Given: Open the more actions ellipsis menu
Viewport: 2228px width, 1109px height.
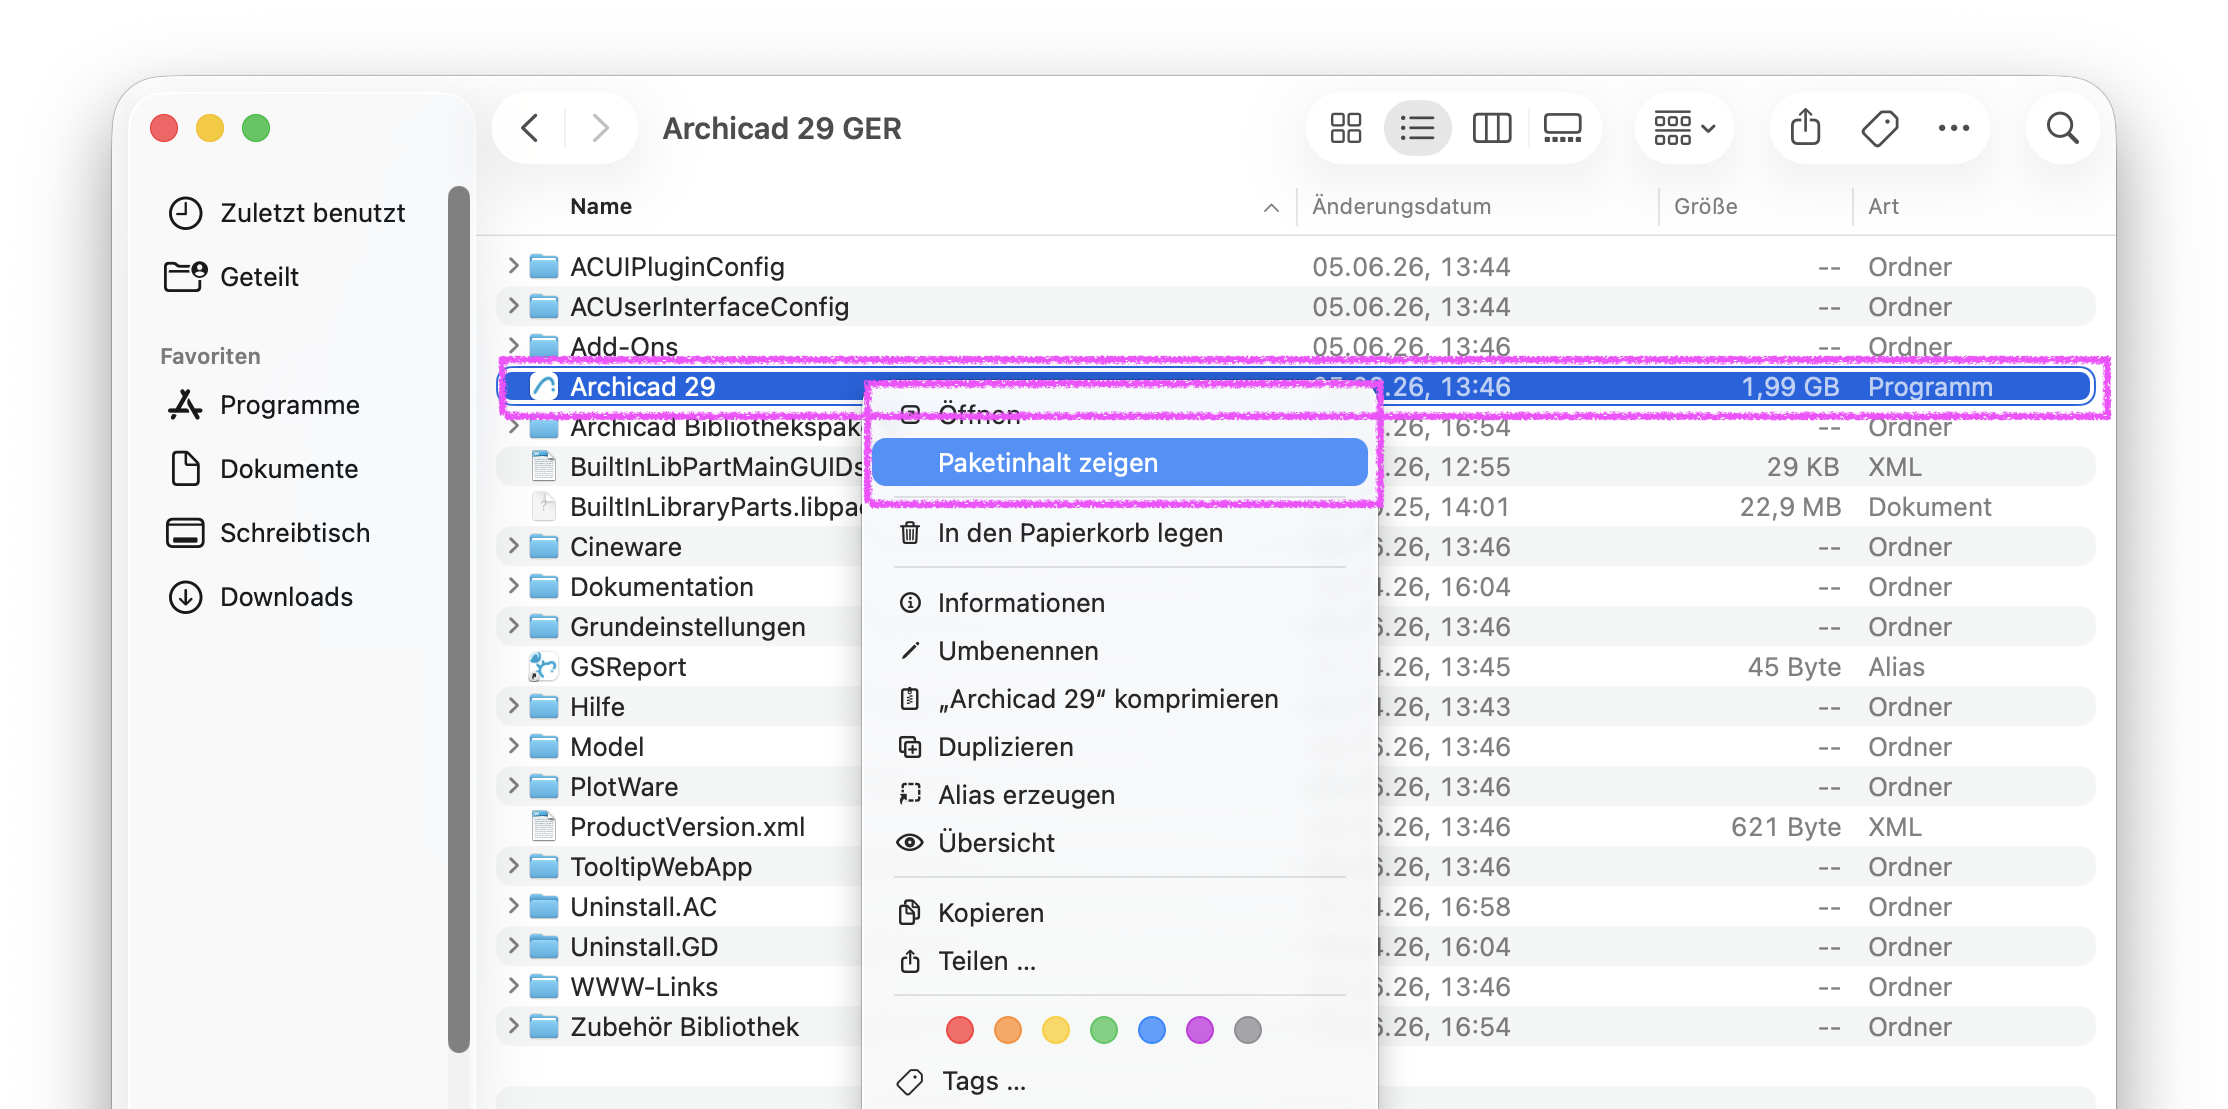Looking at the screenshot, I should click(x=1954, y=128).
